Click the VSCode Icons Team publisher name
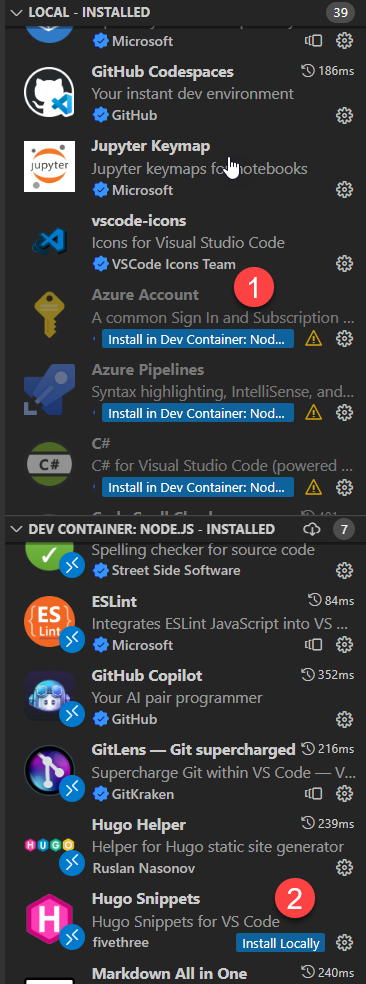366x984 pixels. point(174,264)
